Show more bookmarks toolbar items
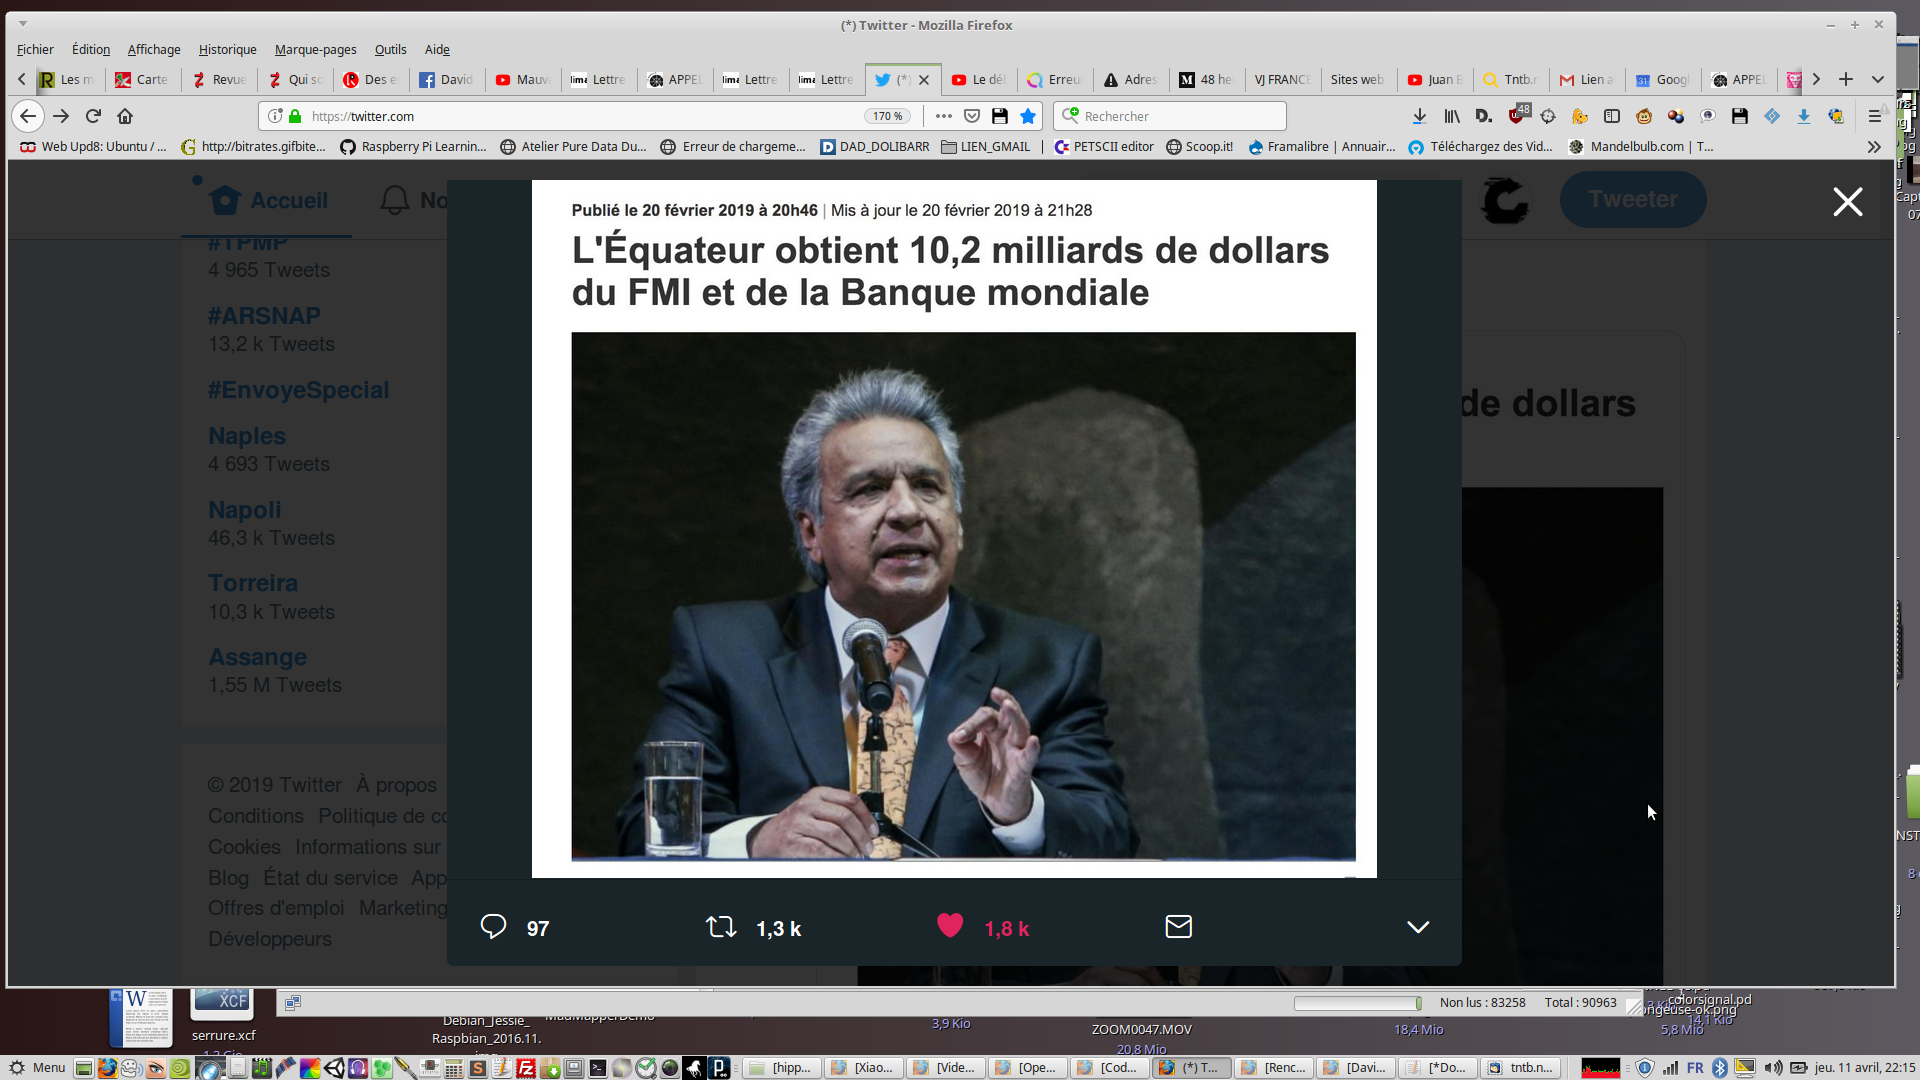The width and height of the screenshot is (1920, 1080). (1873, 147)
